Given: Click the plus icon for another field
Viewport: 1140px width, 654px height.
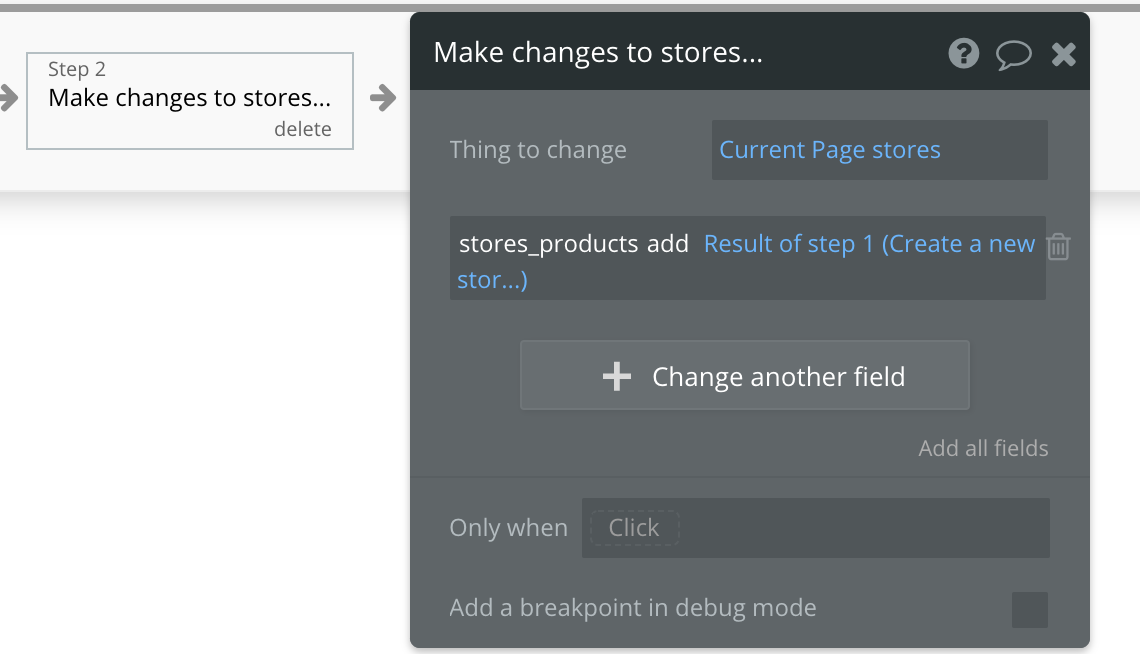Looking at the screenshot, I should (616, 376).
